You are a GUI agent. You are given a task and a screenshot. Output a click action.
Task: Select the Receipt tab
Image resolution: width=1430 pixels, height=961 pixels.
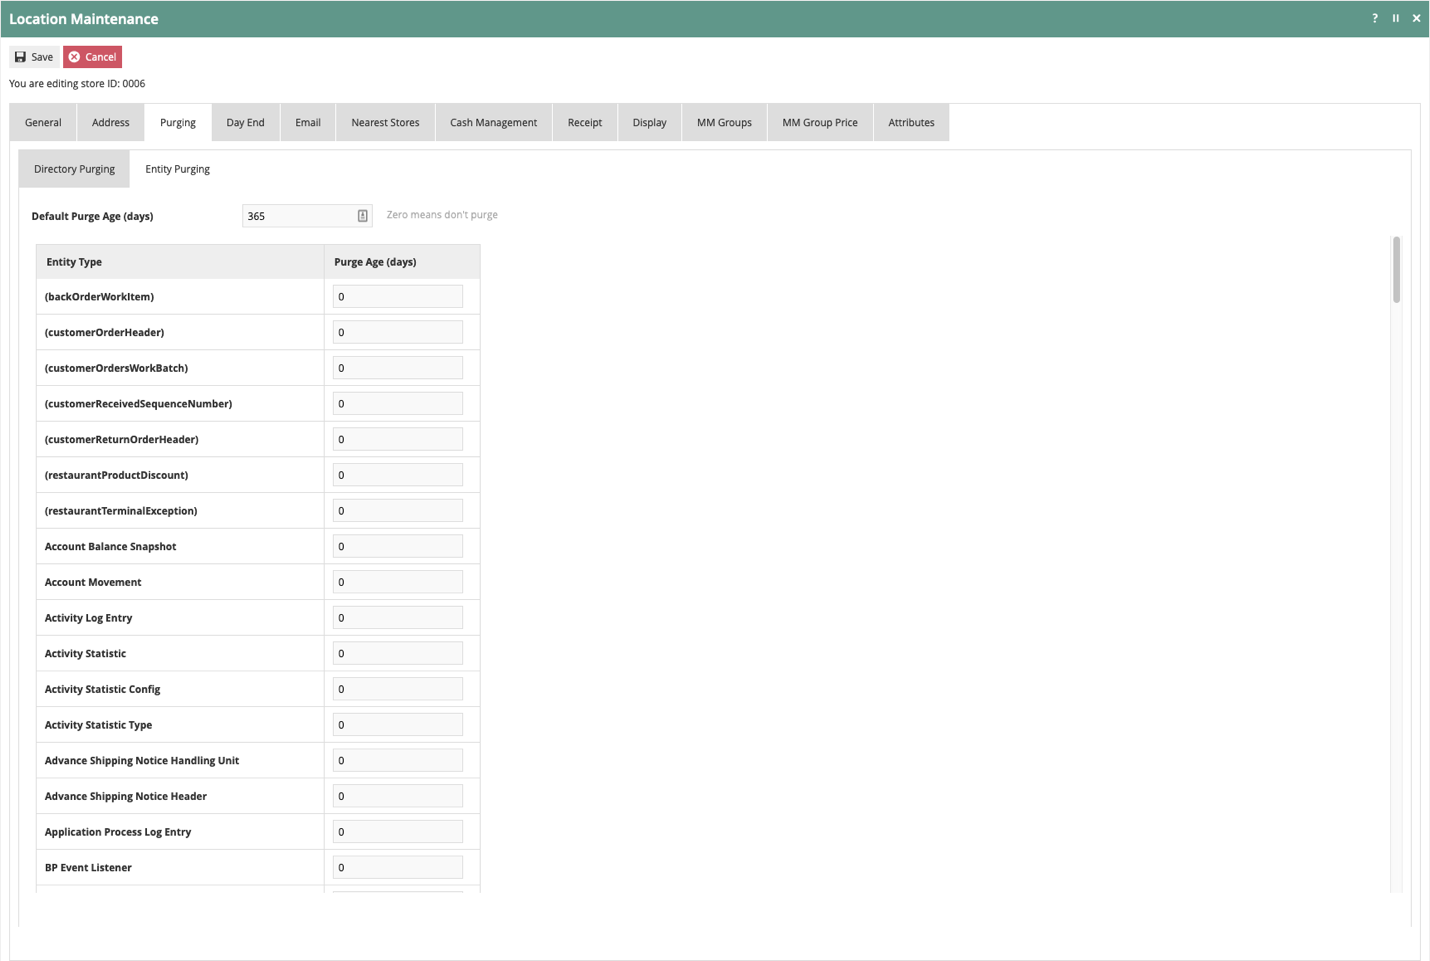click(585, 122)
